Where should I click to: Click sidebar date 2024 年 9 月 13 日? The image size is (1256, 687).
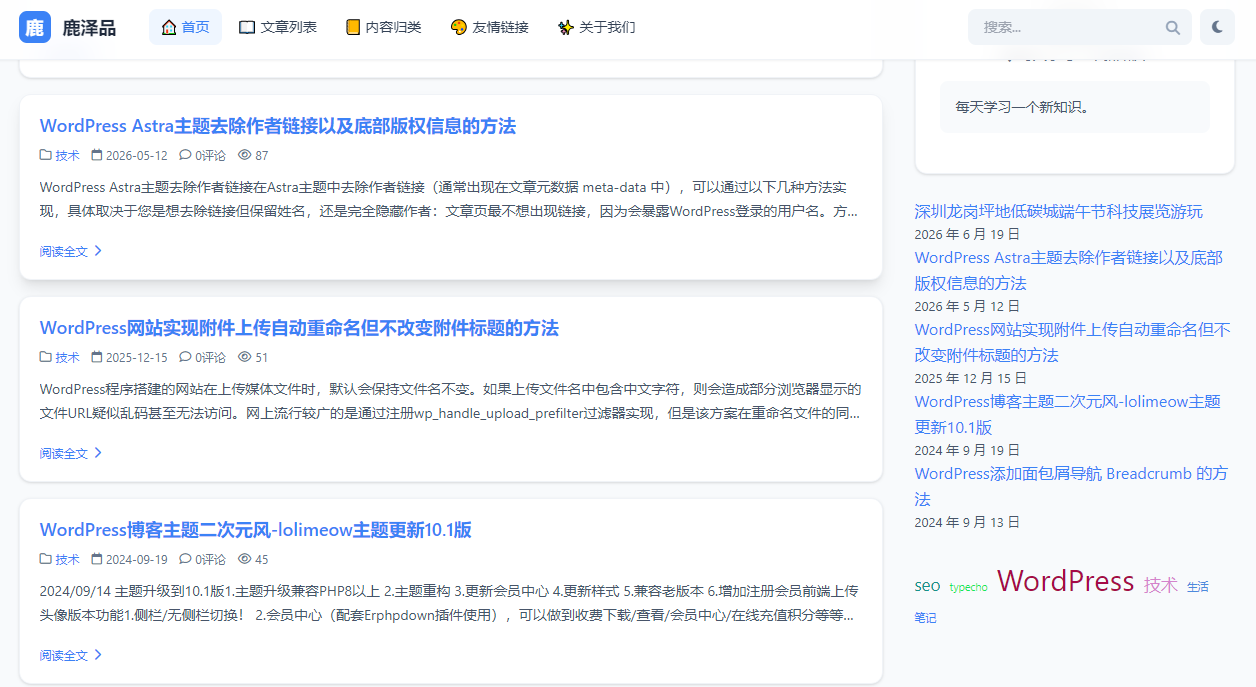click(967, 522)
